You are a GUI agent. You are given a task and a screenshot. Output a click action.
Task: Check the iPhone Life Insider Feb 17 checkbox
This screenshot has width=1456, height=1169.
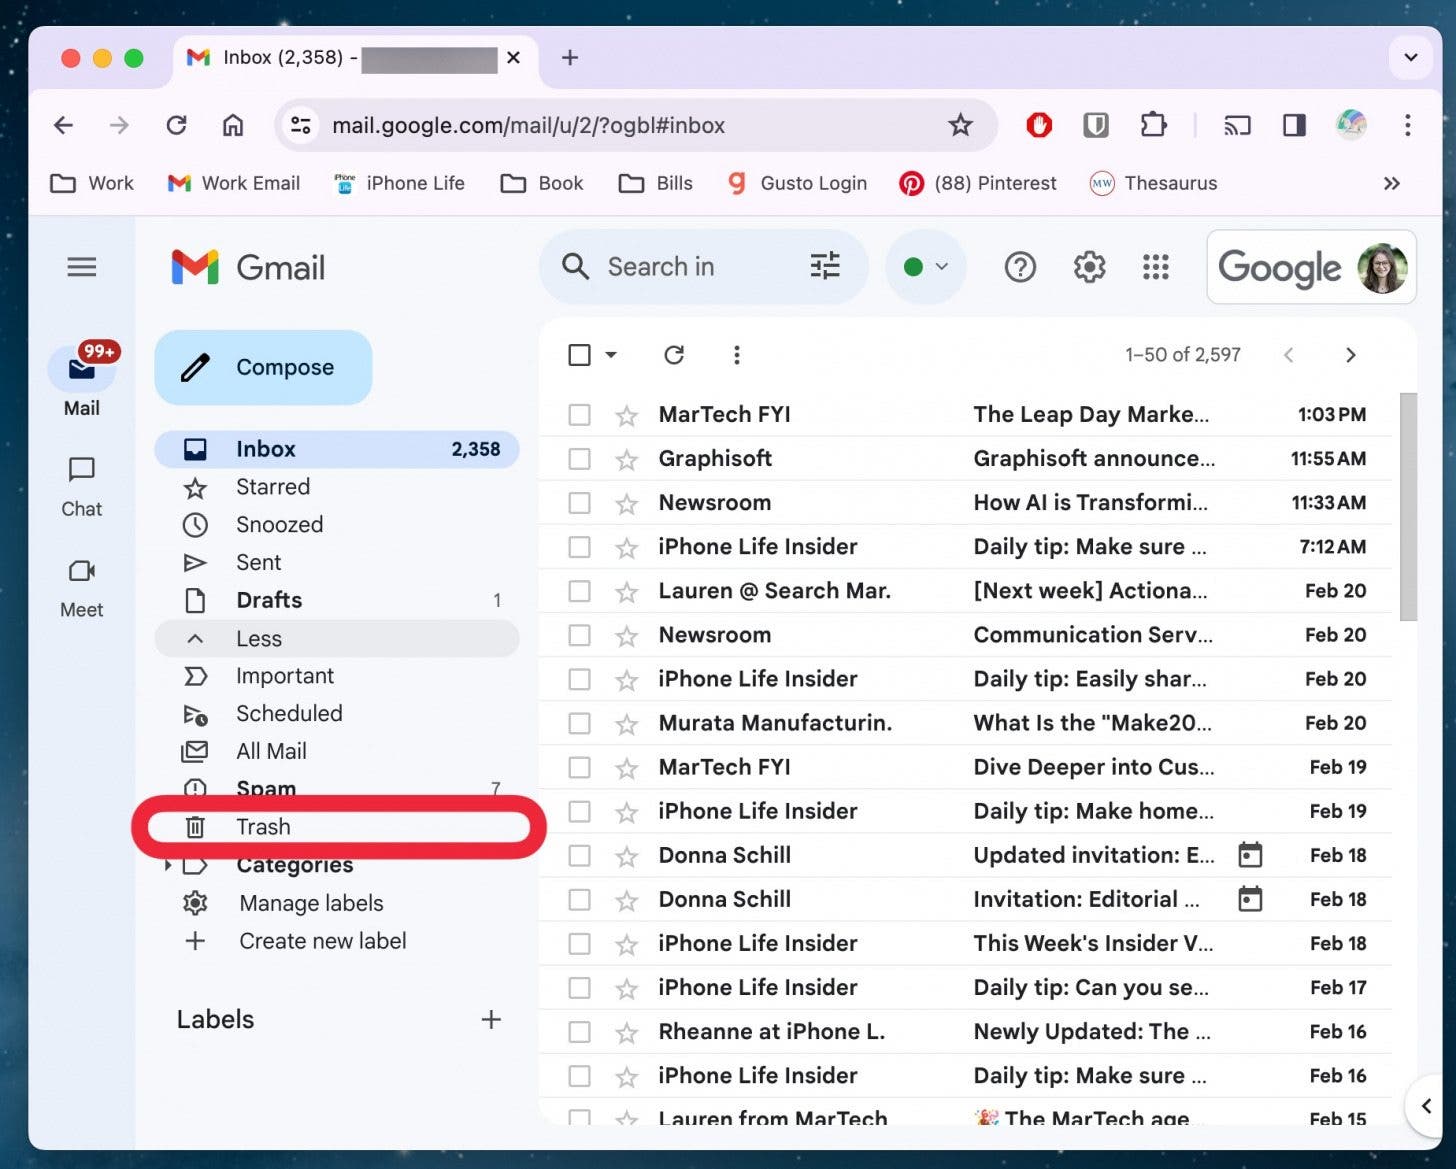pos(579,987)
